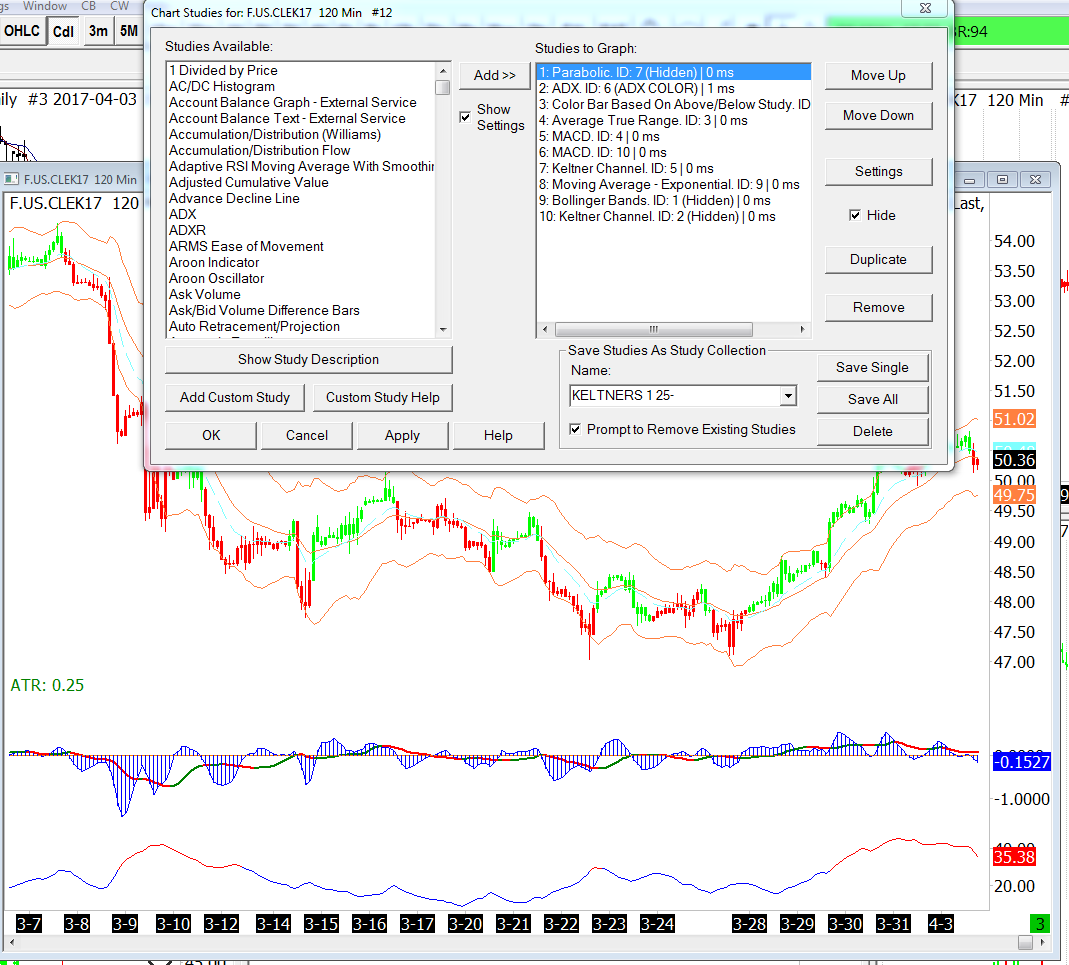Click Studies Available scrollbar down arrow
This screenshot has width=1069, height=965.
coord(443,330)
